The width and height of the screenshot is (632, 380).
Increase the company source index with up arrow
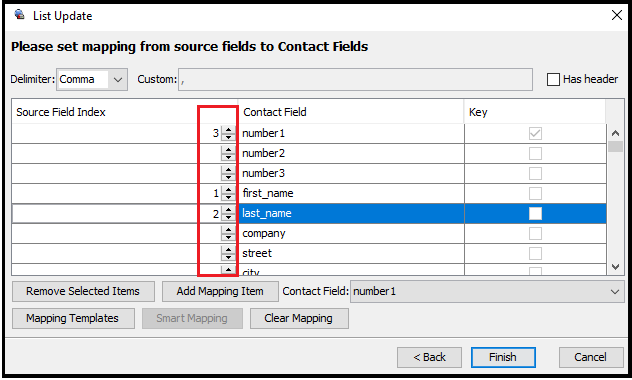[229, 230]
